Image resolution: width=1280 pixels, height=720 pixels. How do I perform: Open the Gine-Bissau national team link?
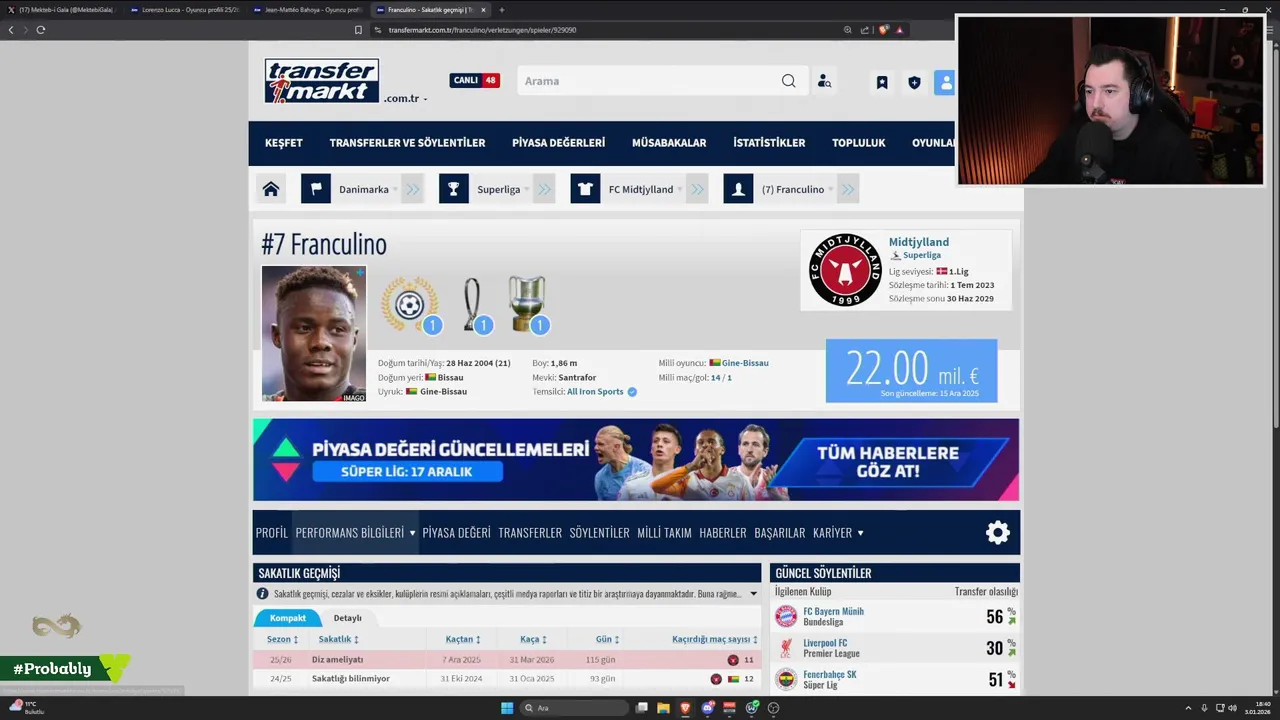[x=745, y=363]
